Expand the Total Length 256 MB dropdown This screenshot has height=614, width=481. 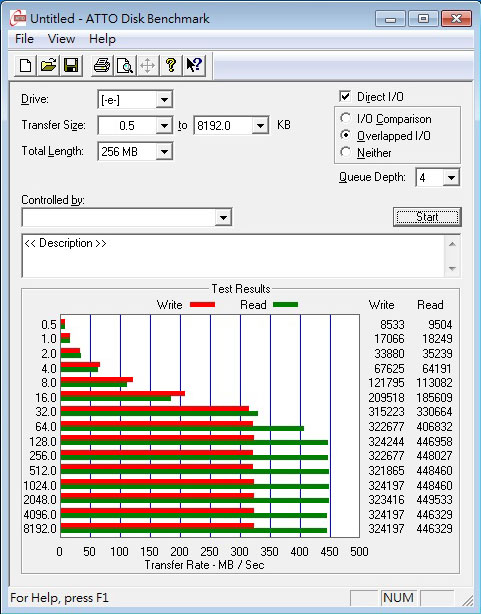[x=165, y=152]
